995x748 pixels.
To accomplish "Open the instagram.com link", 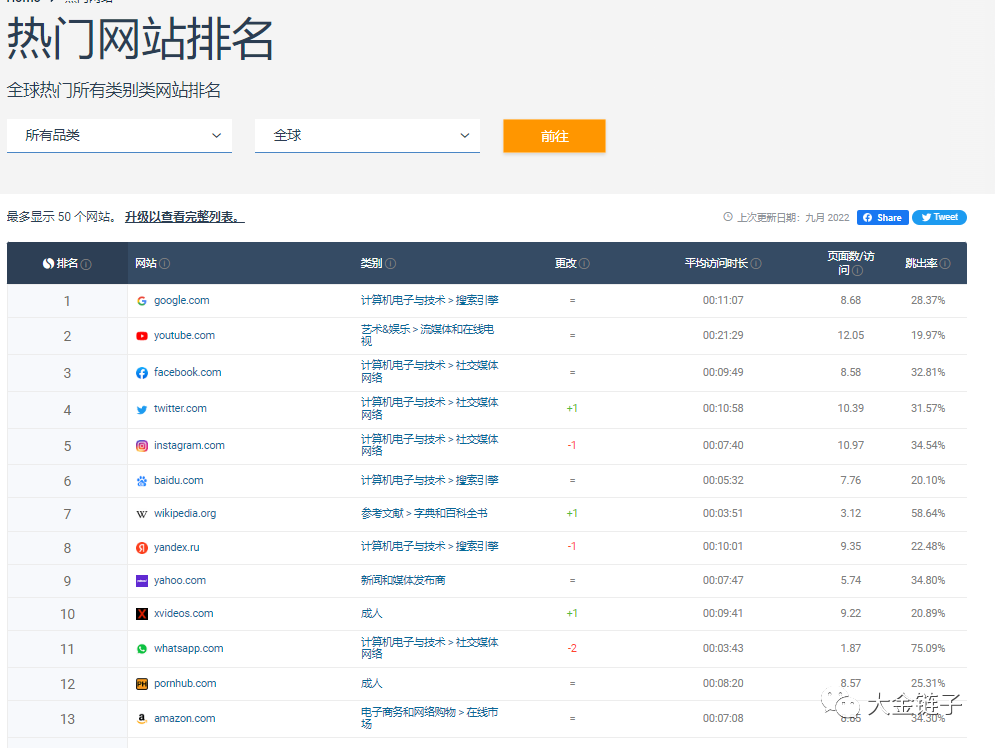I will [x=189, y=445].
